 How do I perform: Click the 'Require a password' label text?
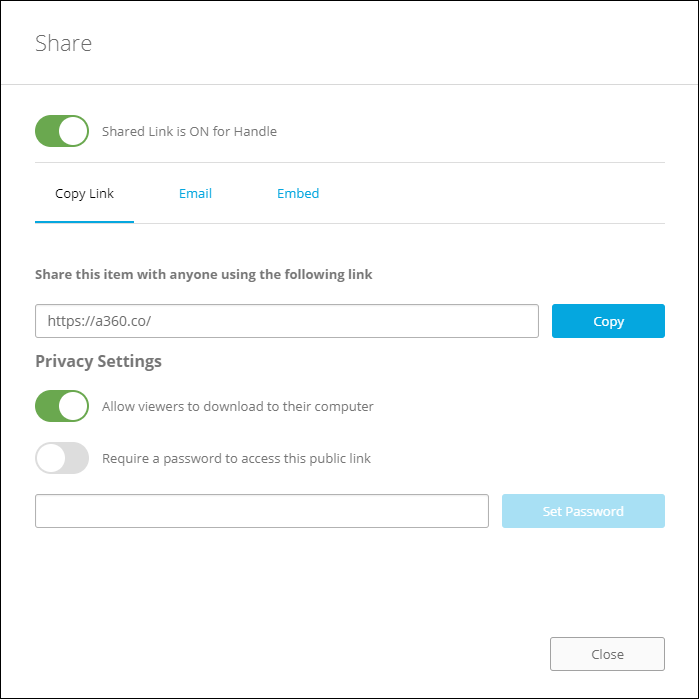[x=236, y=459]
